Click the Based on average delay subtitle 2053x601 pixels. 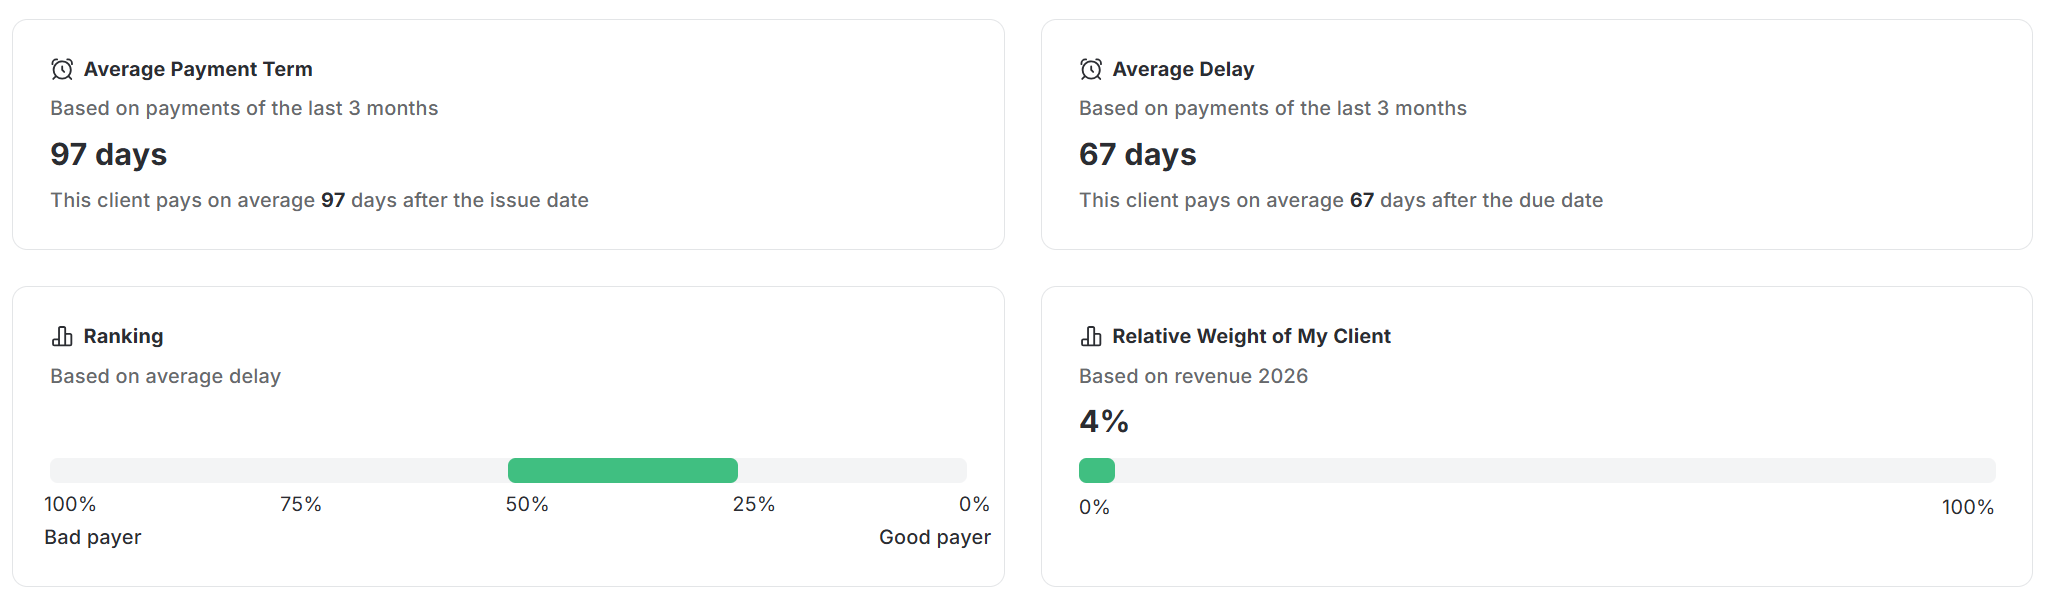click(165, 376)
